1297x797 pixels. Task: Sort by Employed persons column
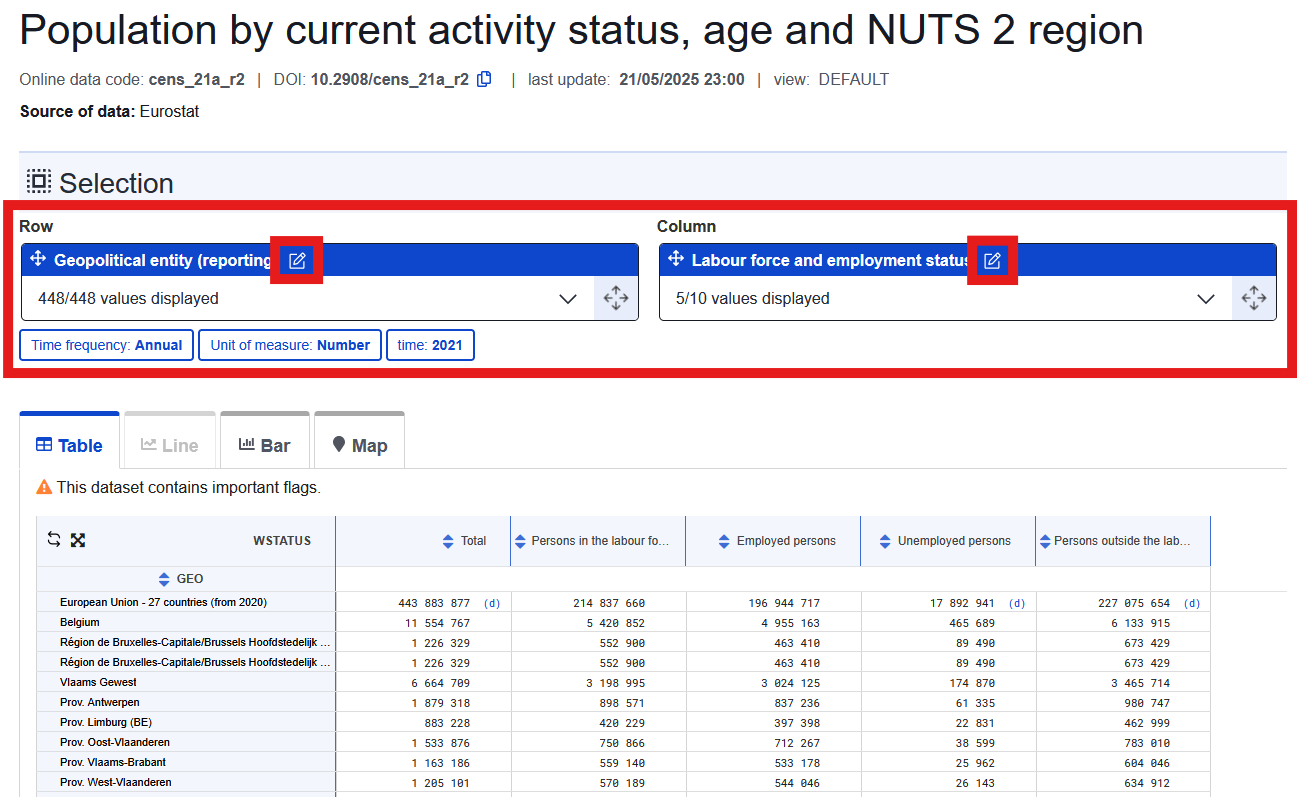[724, 541]
